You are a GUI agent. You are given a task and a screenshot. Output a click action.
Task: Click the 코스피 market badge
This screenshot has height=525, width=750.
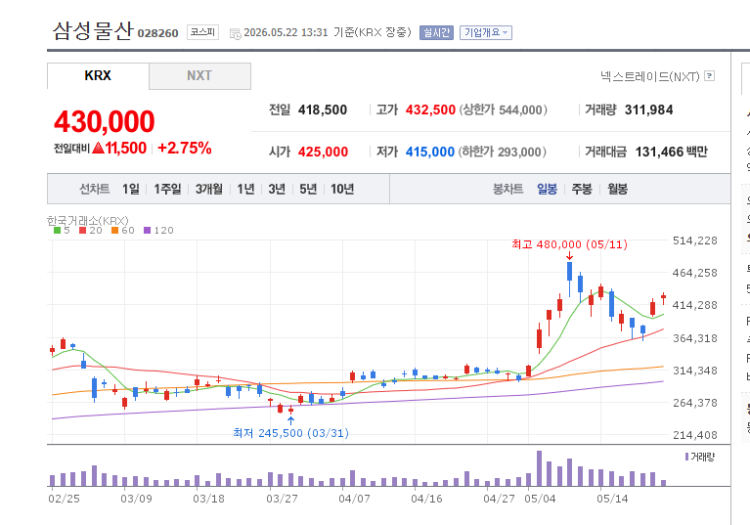pos(203,32)
